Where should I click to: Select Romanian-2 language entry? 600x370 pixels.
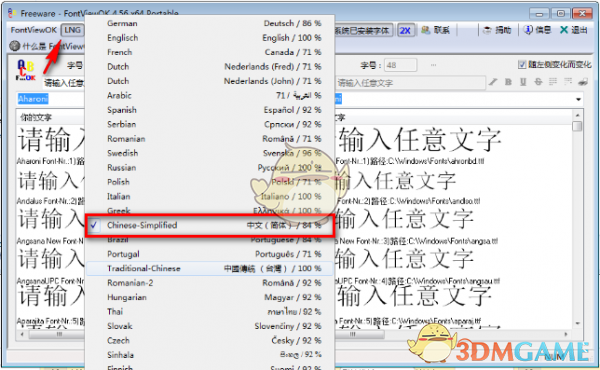tap(210, 283)
